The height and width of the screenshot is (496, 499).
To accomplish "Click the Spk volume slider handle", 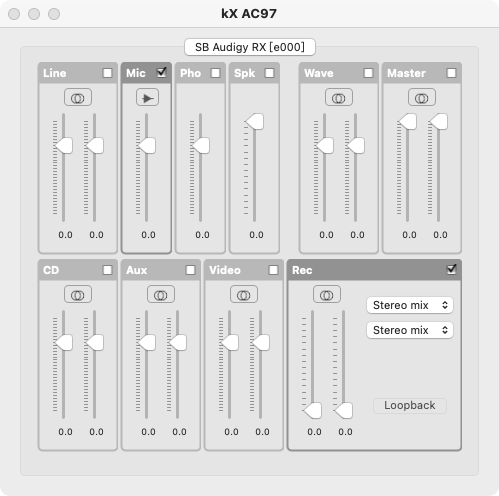I will (x=255, y=121).
